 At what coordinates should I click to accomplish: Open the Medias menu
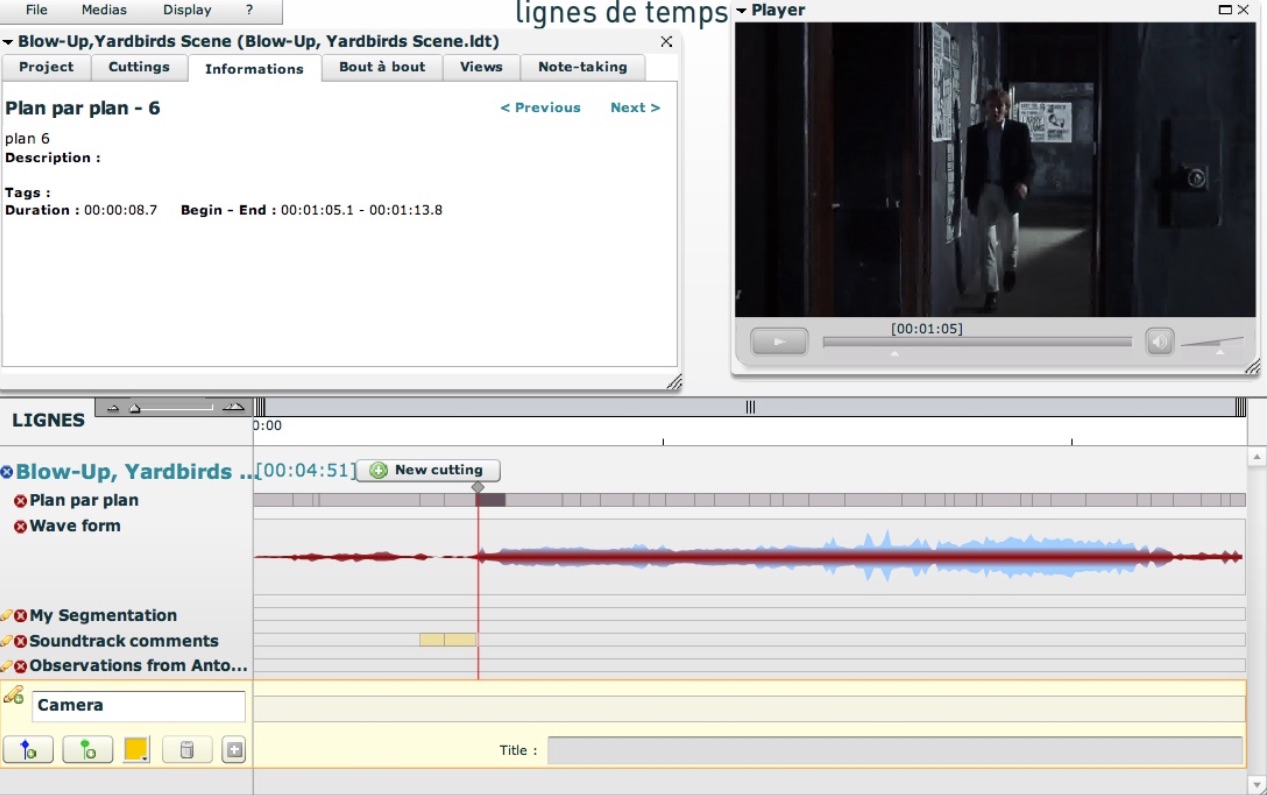click(x=103, y=10)
